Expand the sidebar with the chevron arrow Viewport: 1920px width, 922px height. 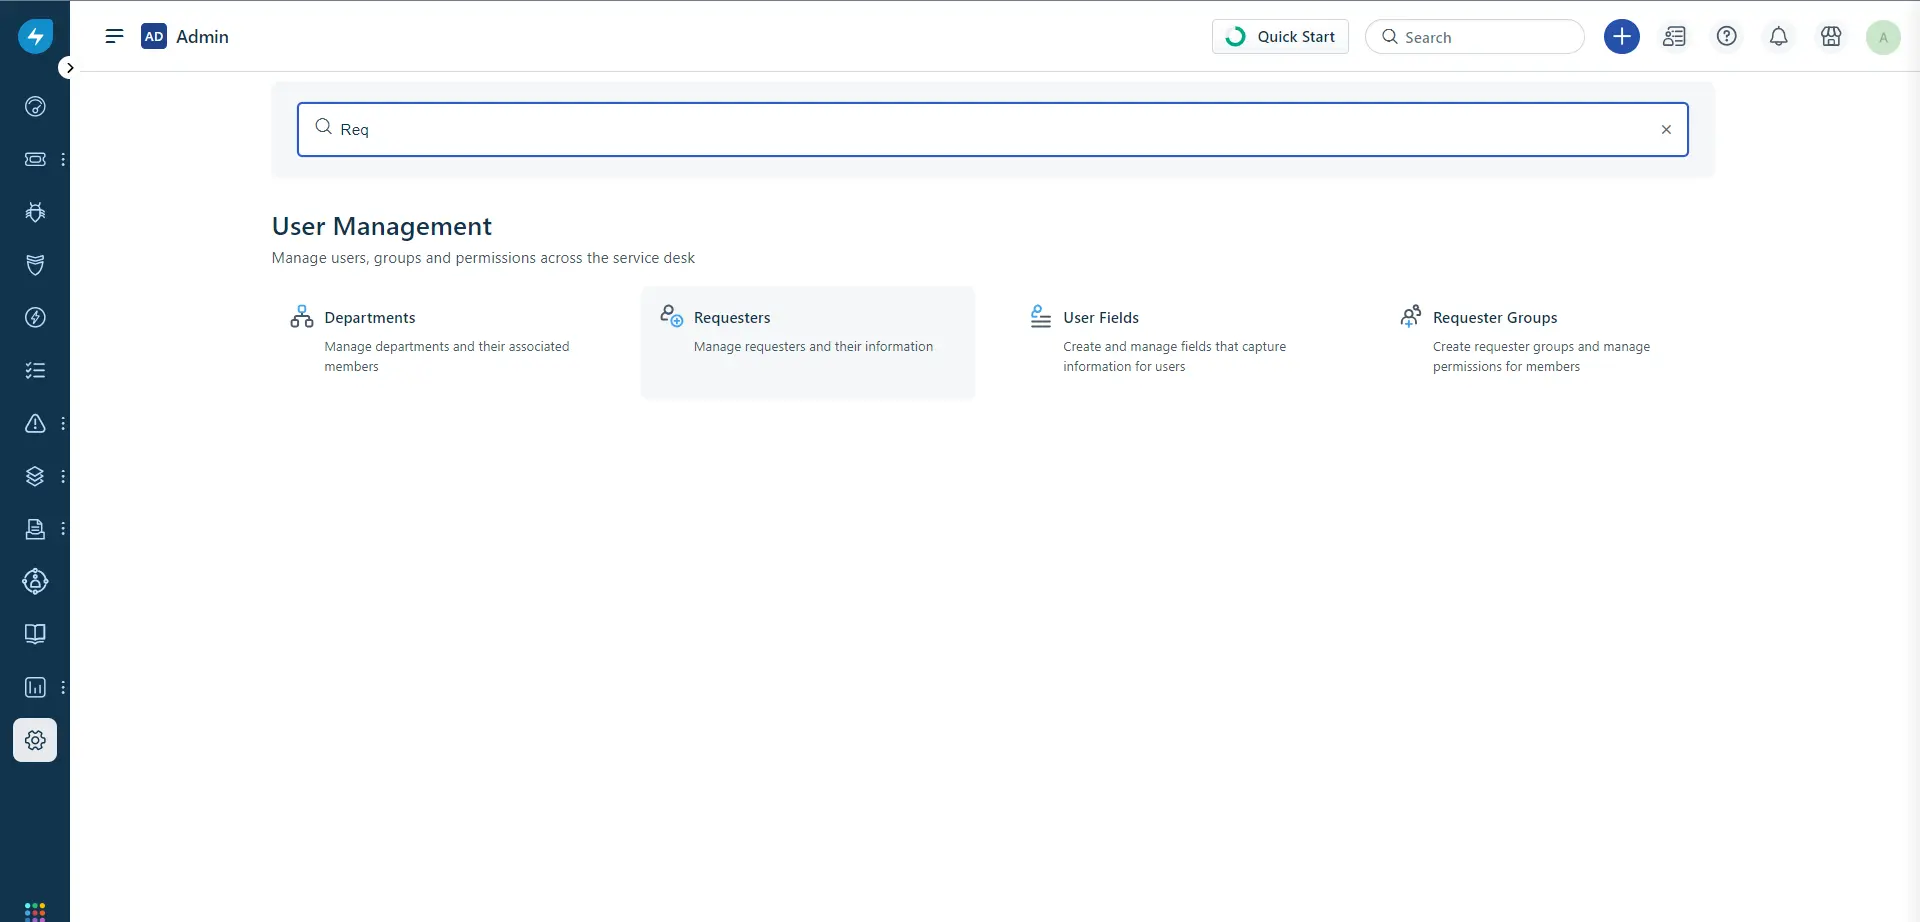click(x=68, y=67)
